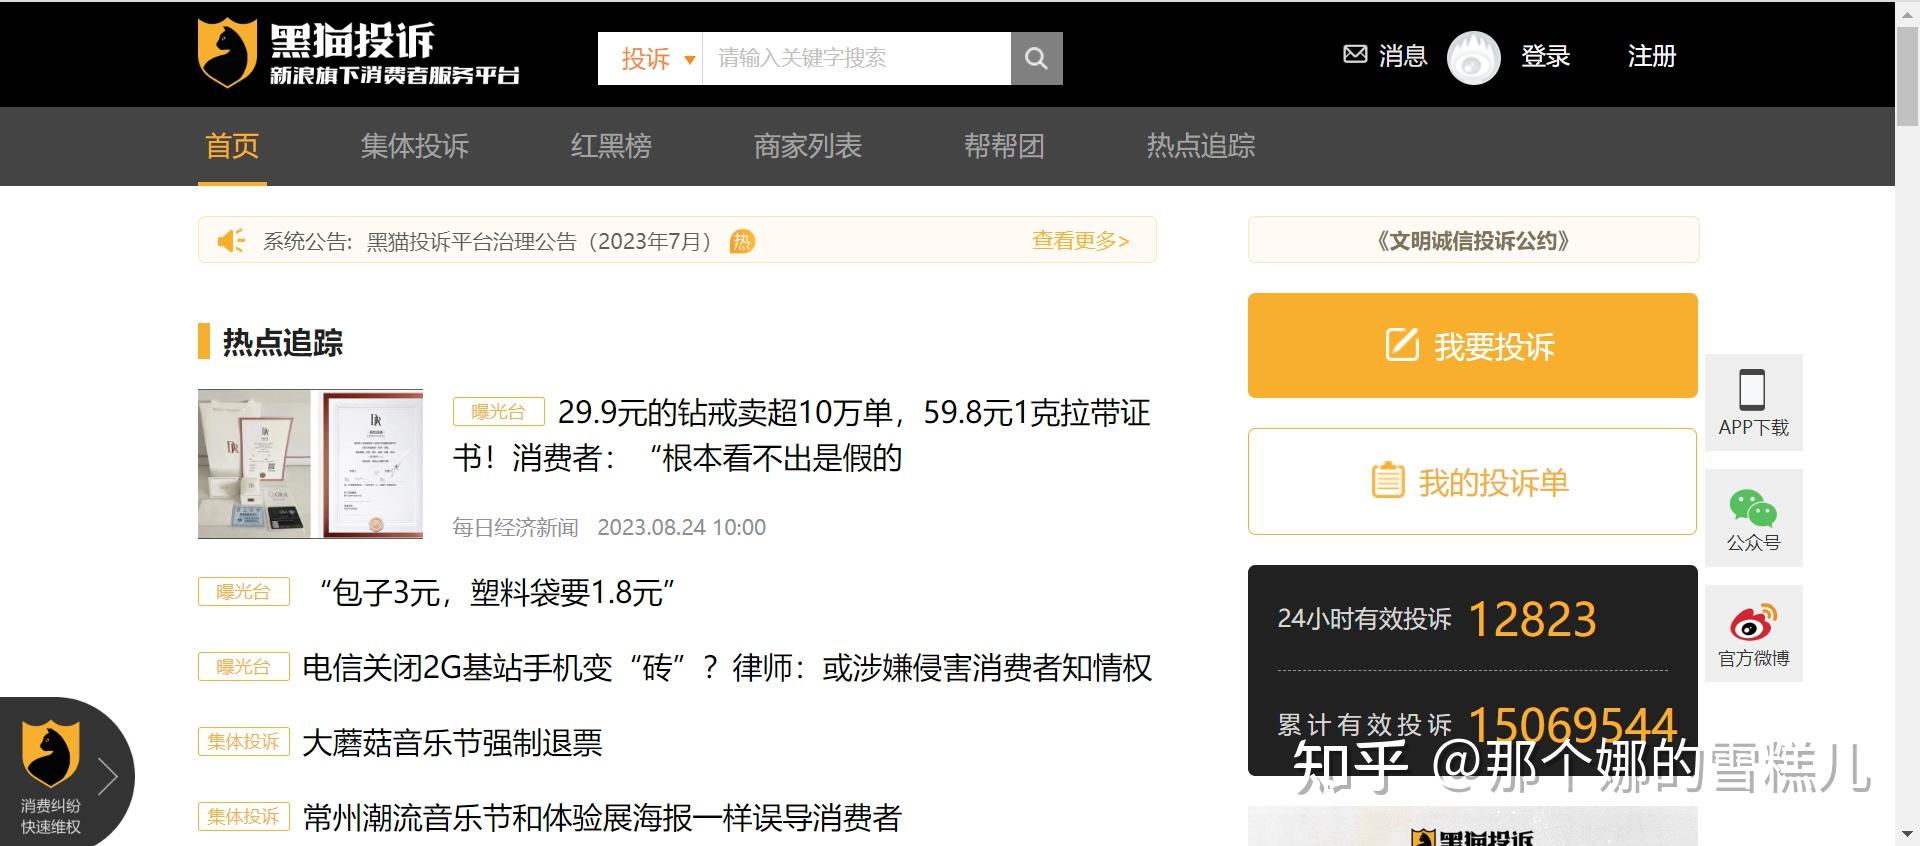This screenshot has height=846, width=1920.
Task: Click the magnifier search button
Action: click(1036, 58)
